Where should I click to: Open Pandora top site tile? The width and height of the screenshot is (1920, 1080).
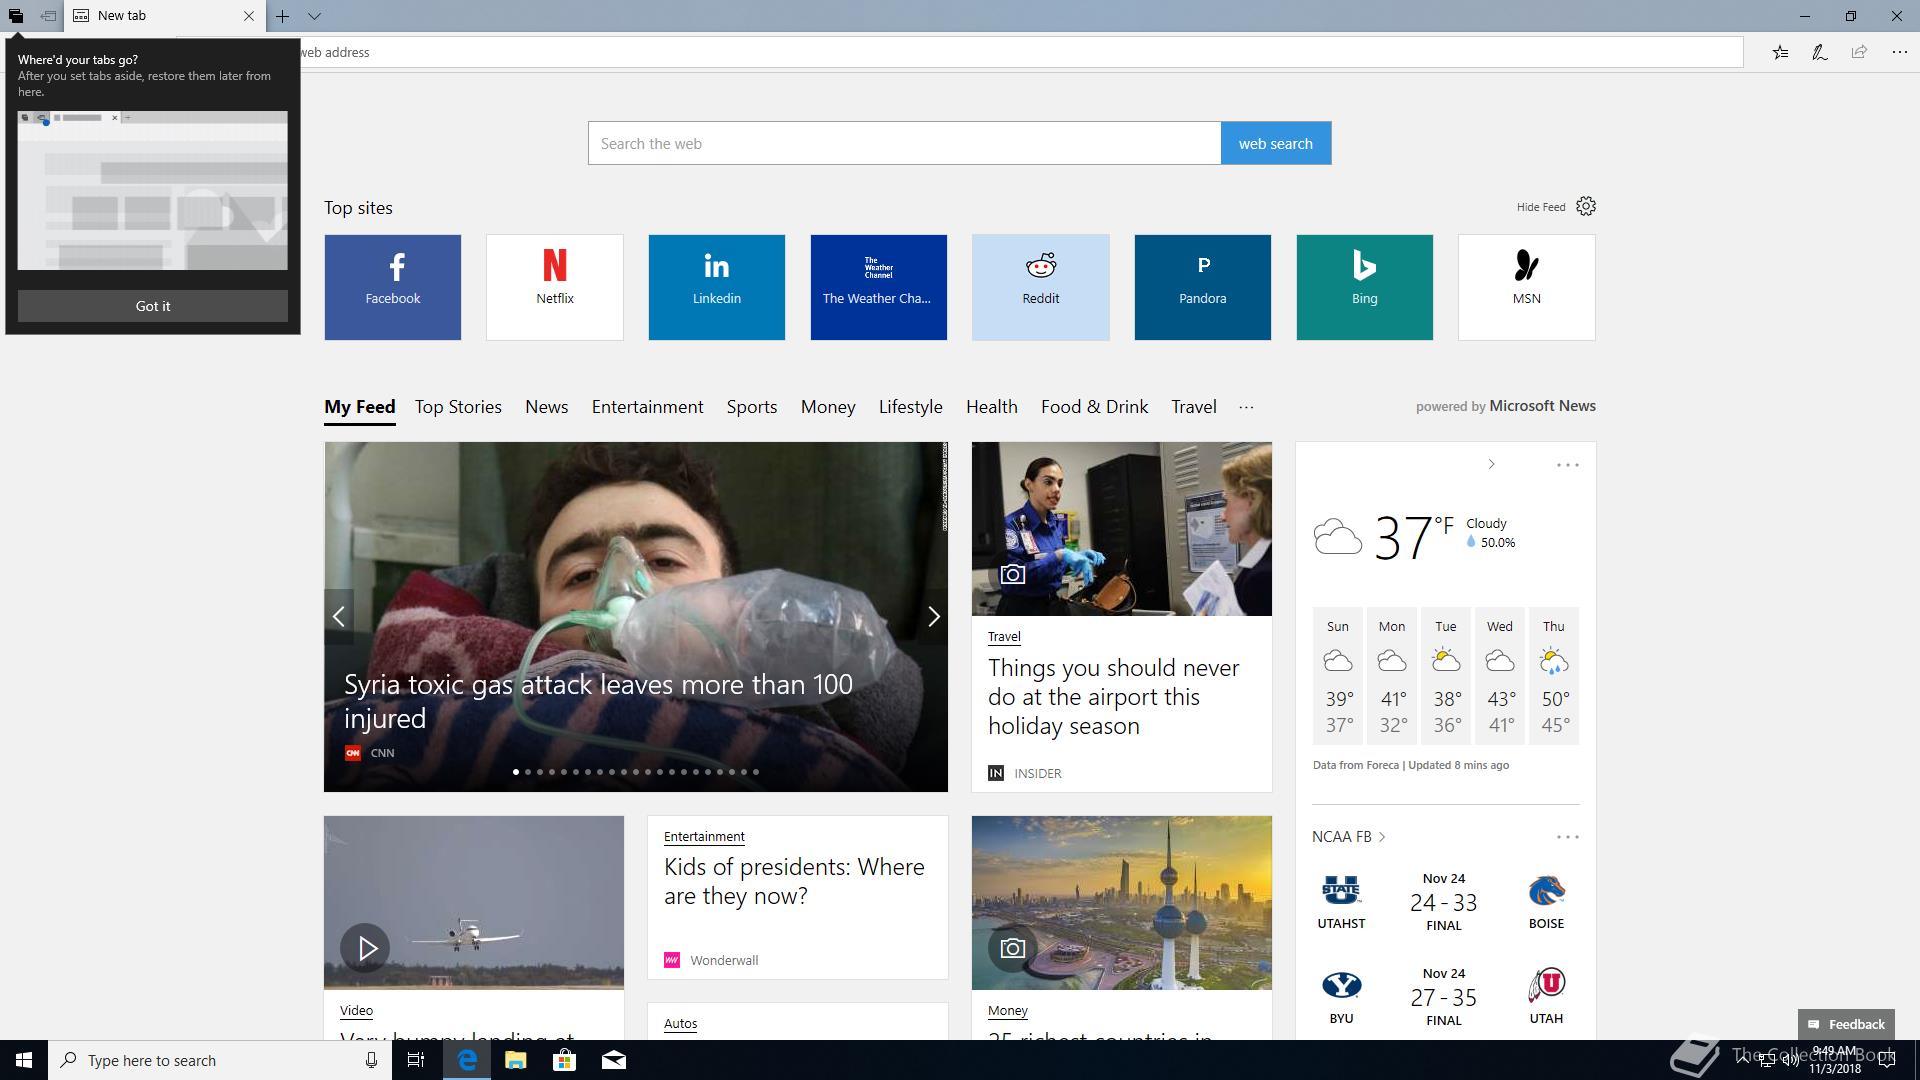(x=1203, y=287)
